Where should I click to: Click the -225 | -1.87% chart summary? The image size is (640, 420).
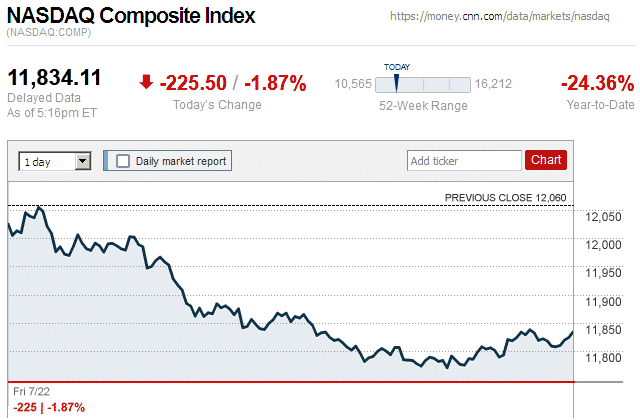[x=48, y=407]
